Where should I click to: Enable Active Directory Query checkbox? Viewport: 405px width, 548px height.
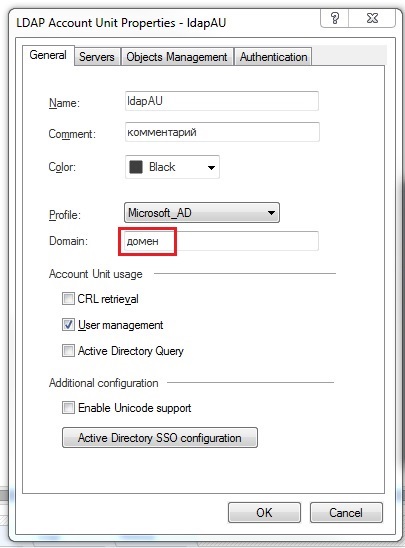(68, 351)
